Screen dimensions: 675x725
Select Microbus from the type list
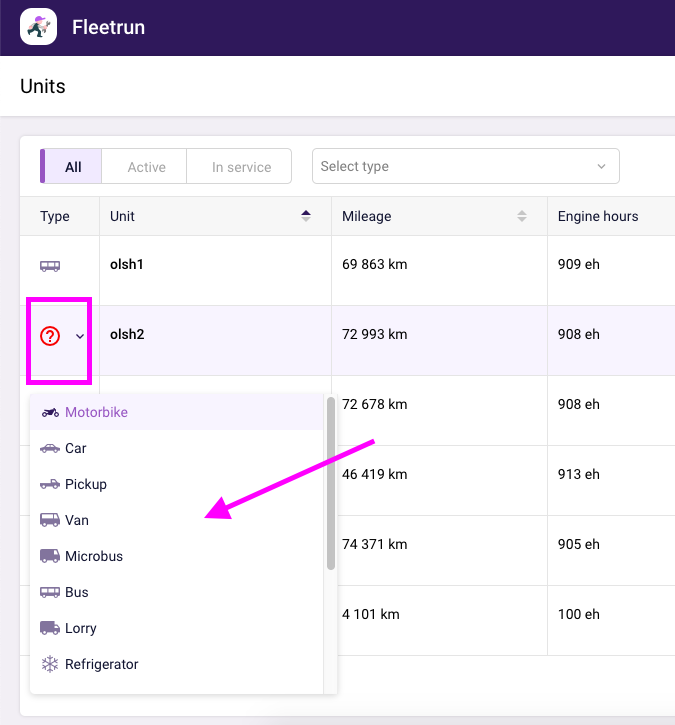pyautogui.click(x=93, y=556)
